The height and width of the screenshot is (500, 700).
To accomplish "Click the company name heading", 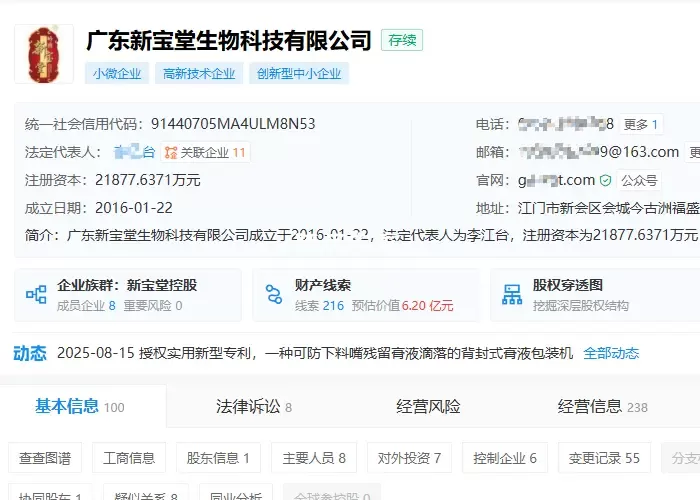I will [229, 40].
